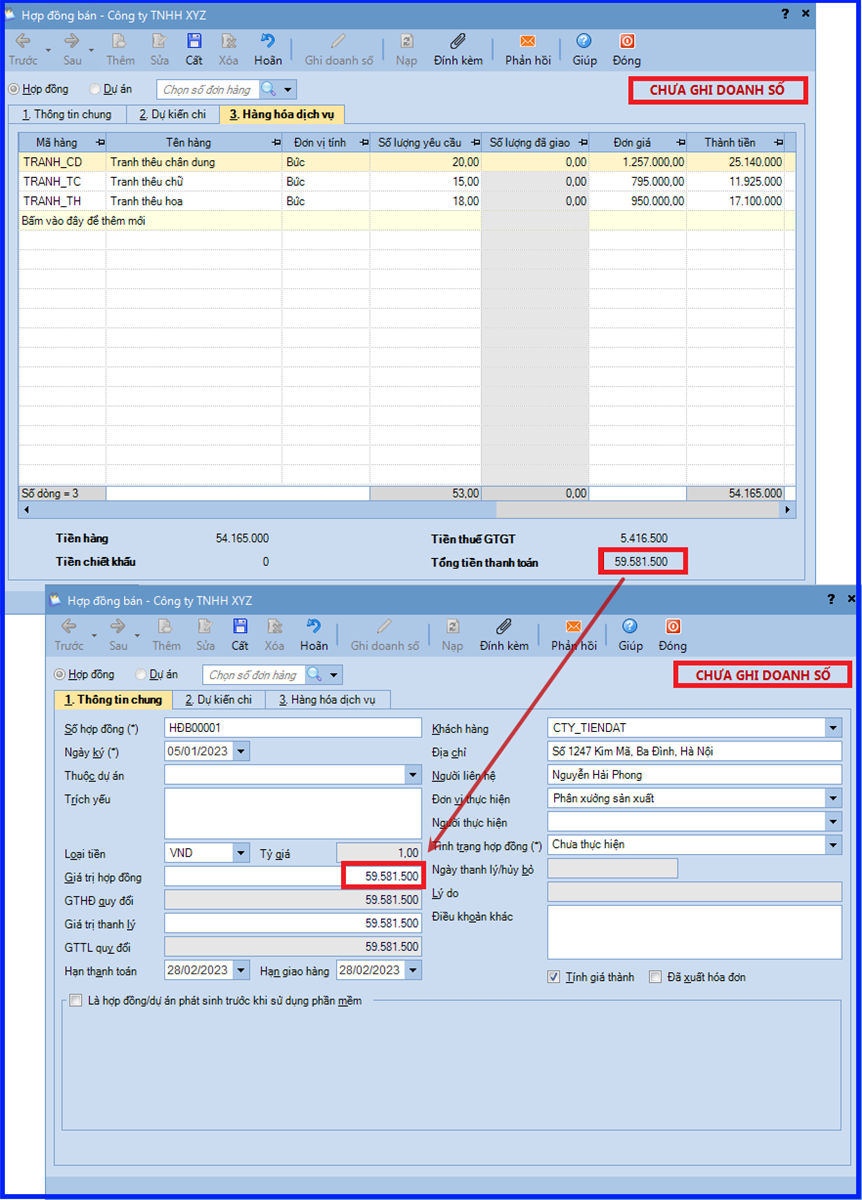Click Đóng icon in bottom window toolbar
862x1200 pixels.
pos(673,627)
